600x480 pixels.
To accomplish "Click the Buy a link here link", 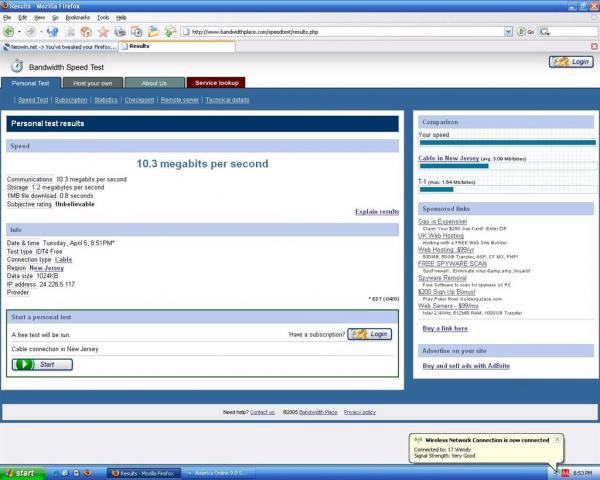I will click(445, 328).
